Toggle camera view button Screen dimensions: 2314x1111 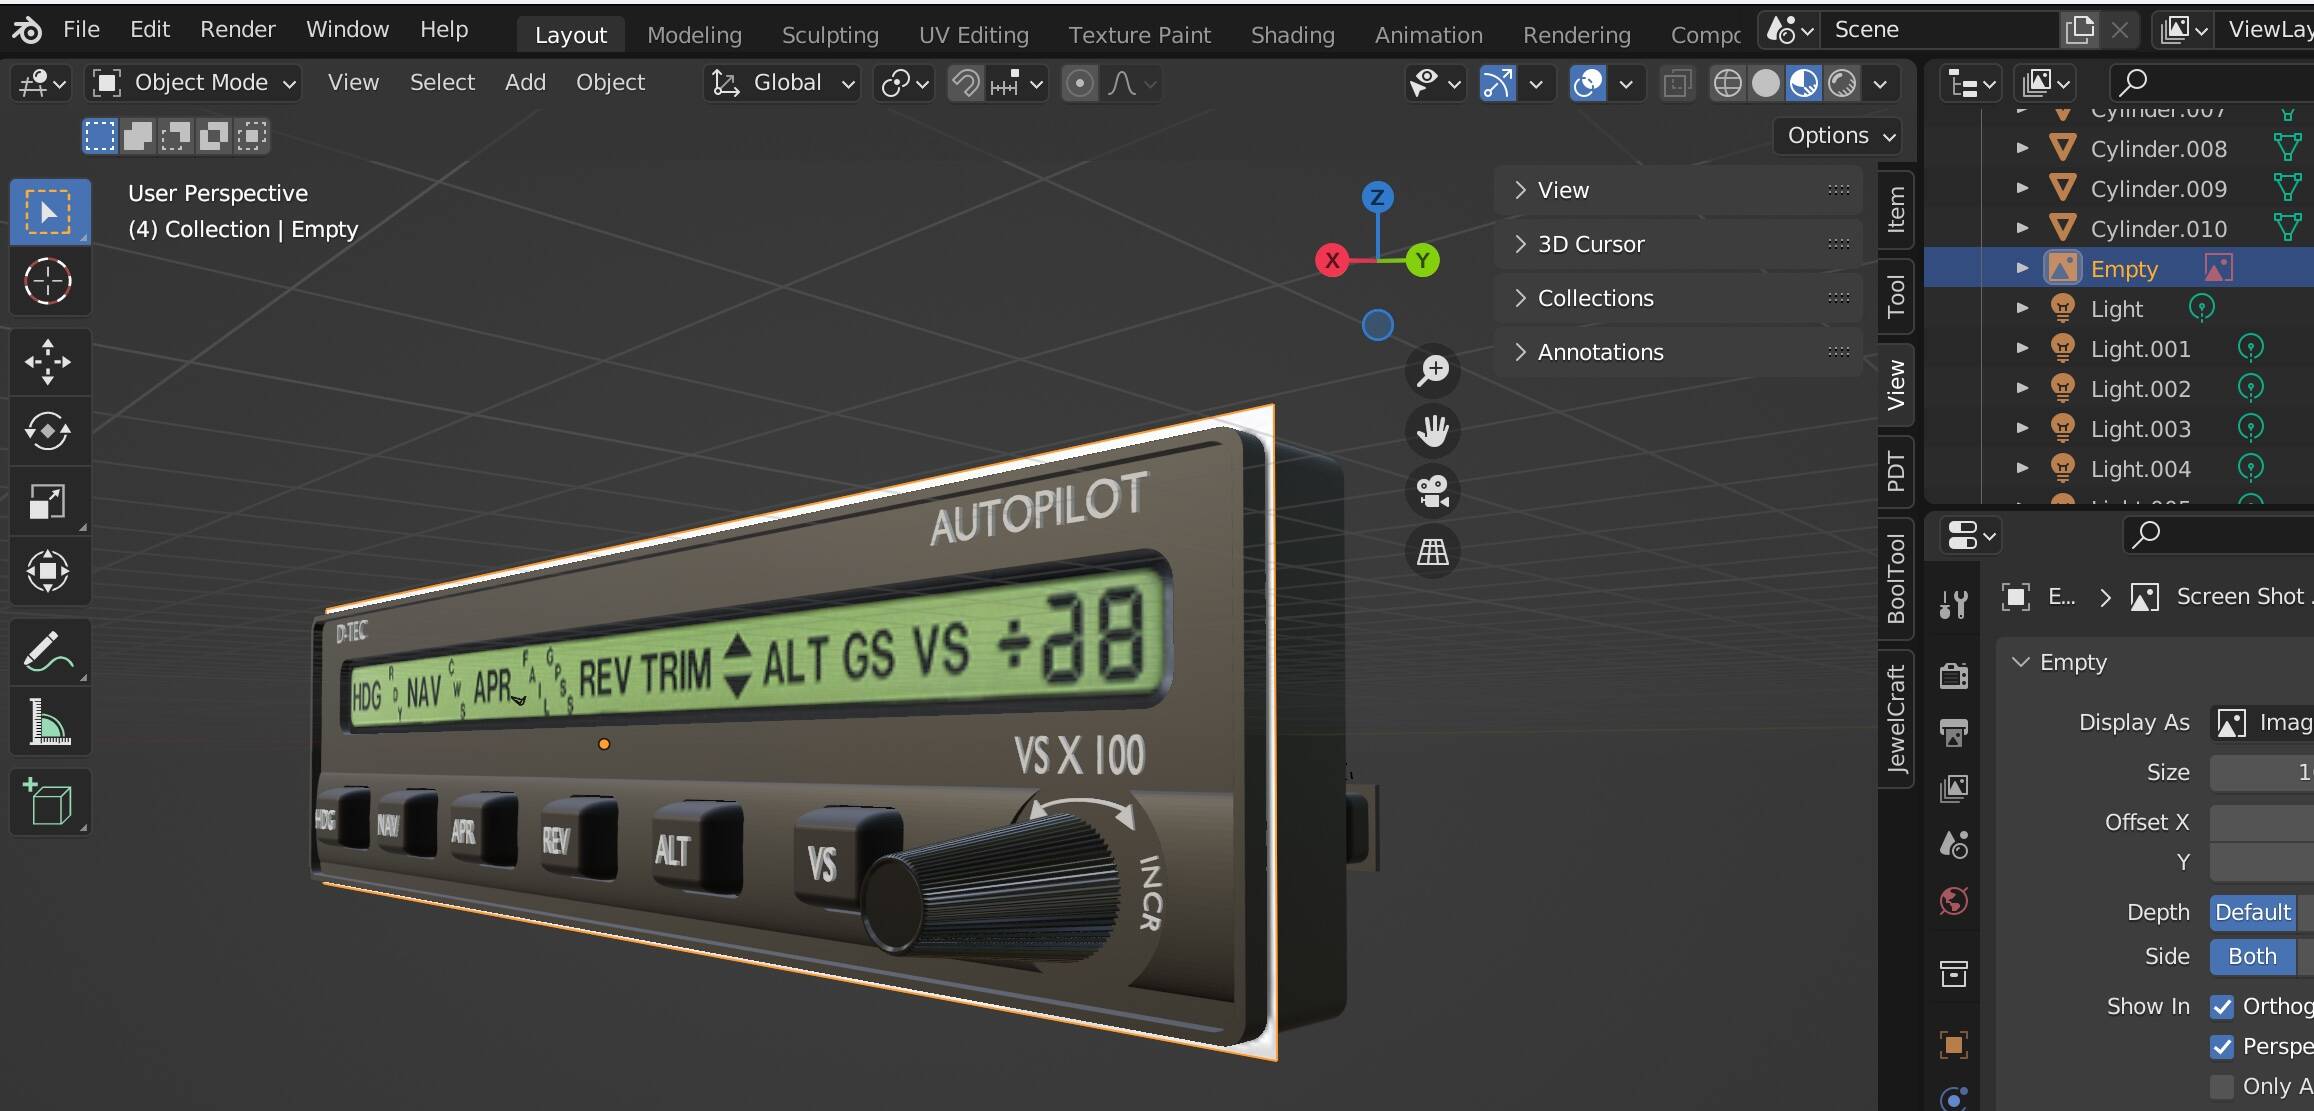tap(1432, 491)
